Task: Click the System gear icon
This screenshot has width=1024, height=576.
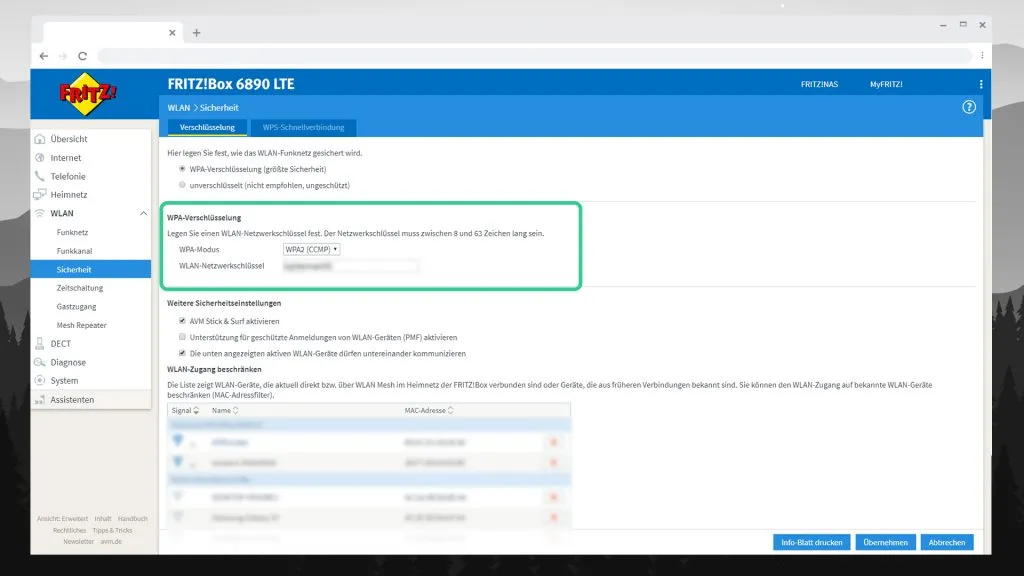Action: click(x=40, y=381)
